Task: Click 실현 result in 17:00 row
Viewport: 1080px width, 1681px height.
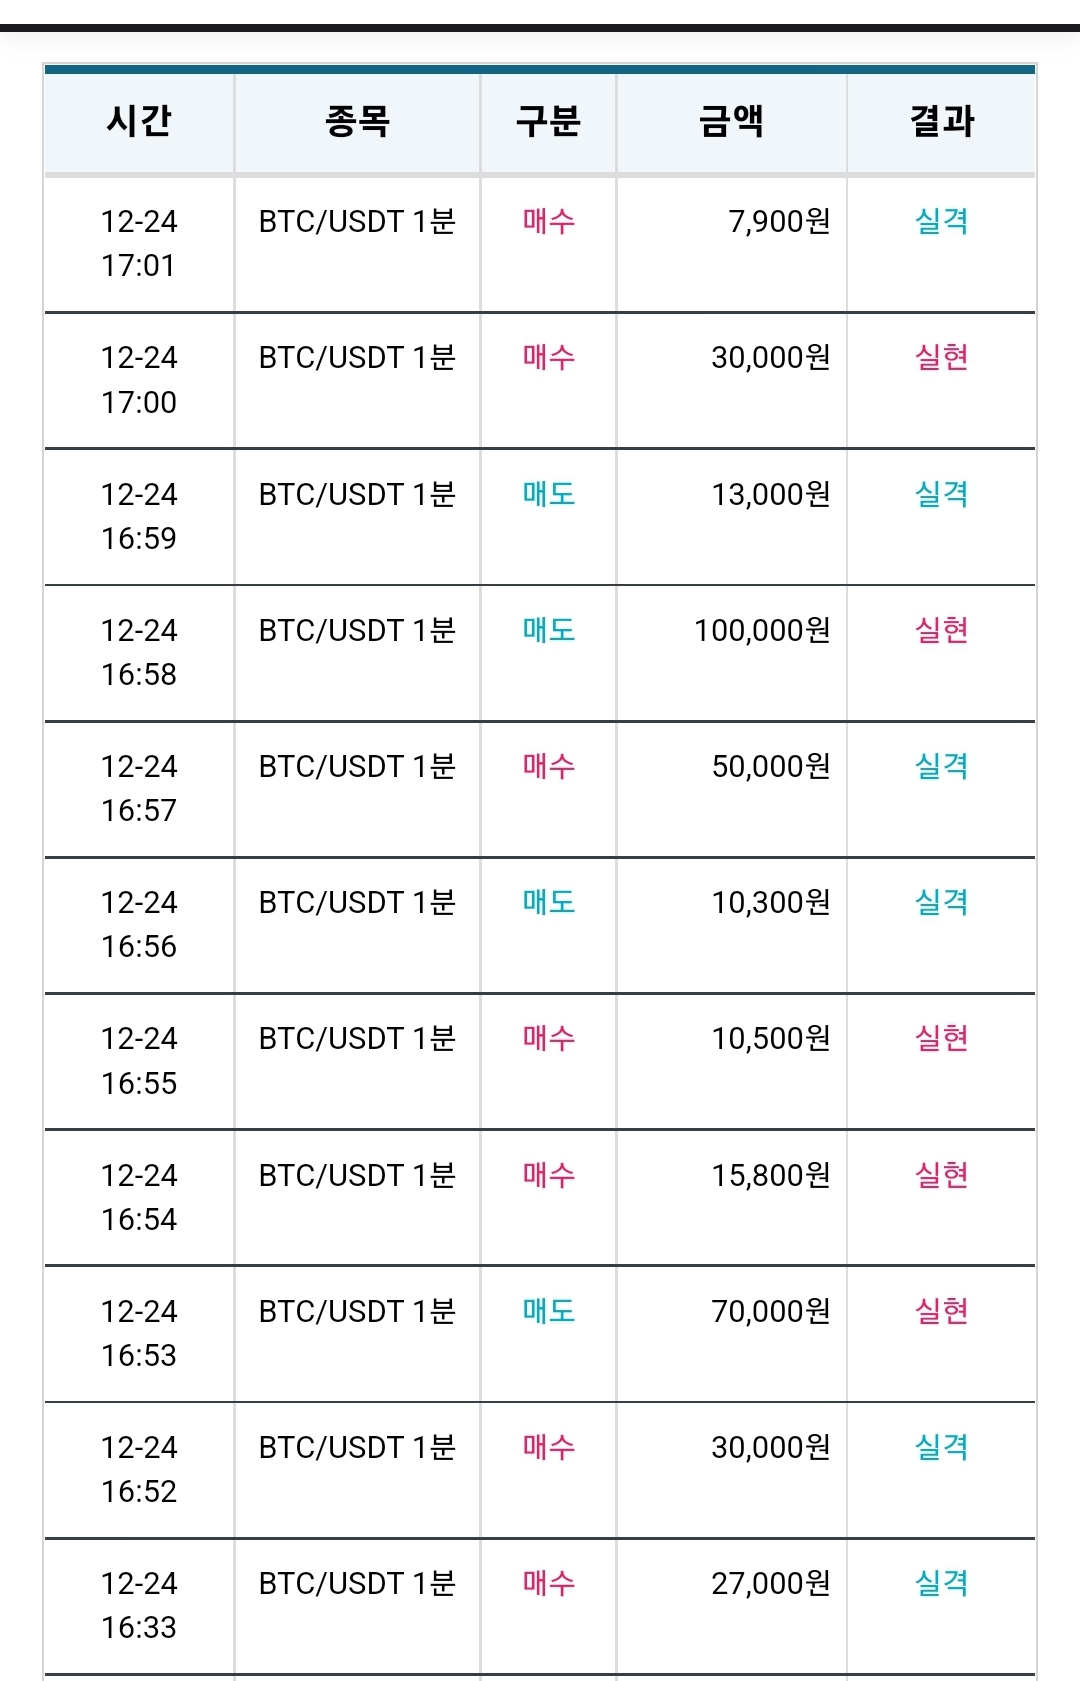Action: (941, 357)
